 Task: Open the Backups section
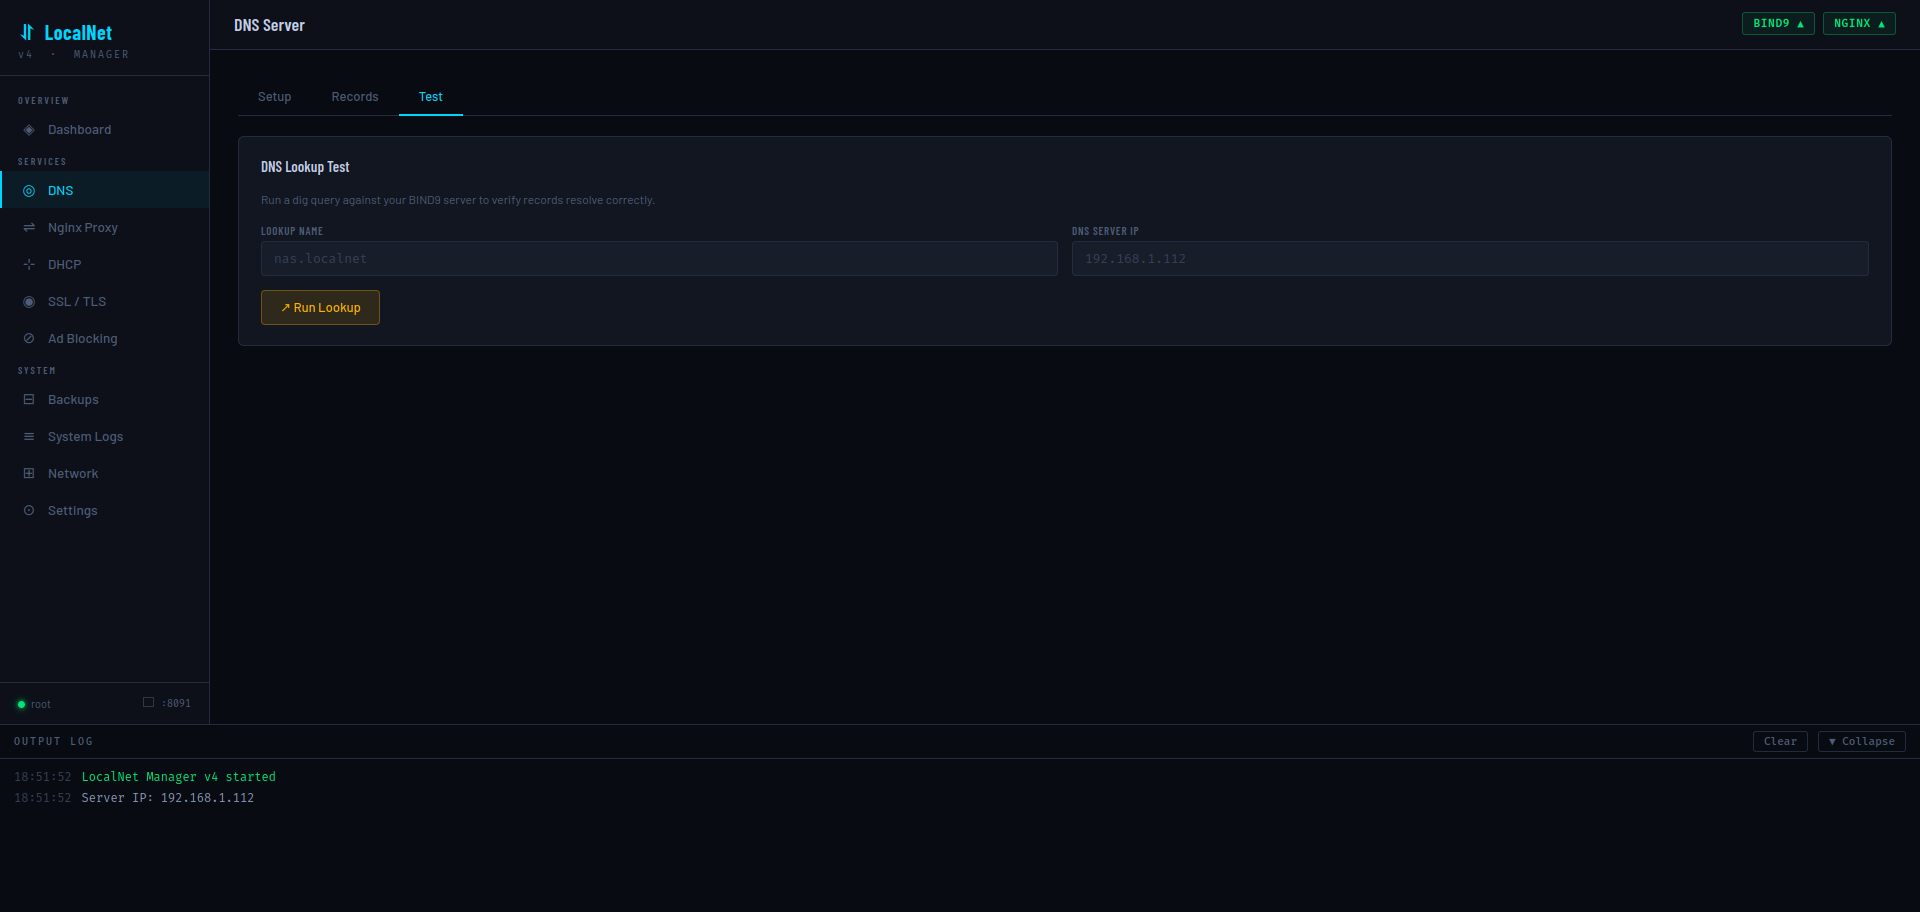click(x=104, y=400)
